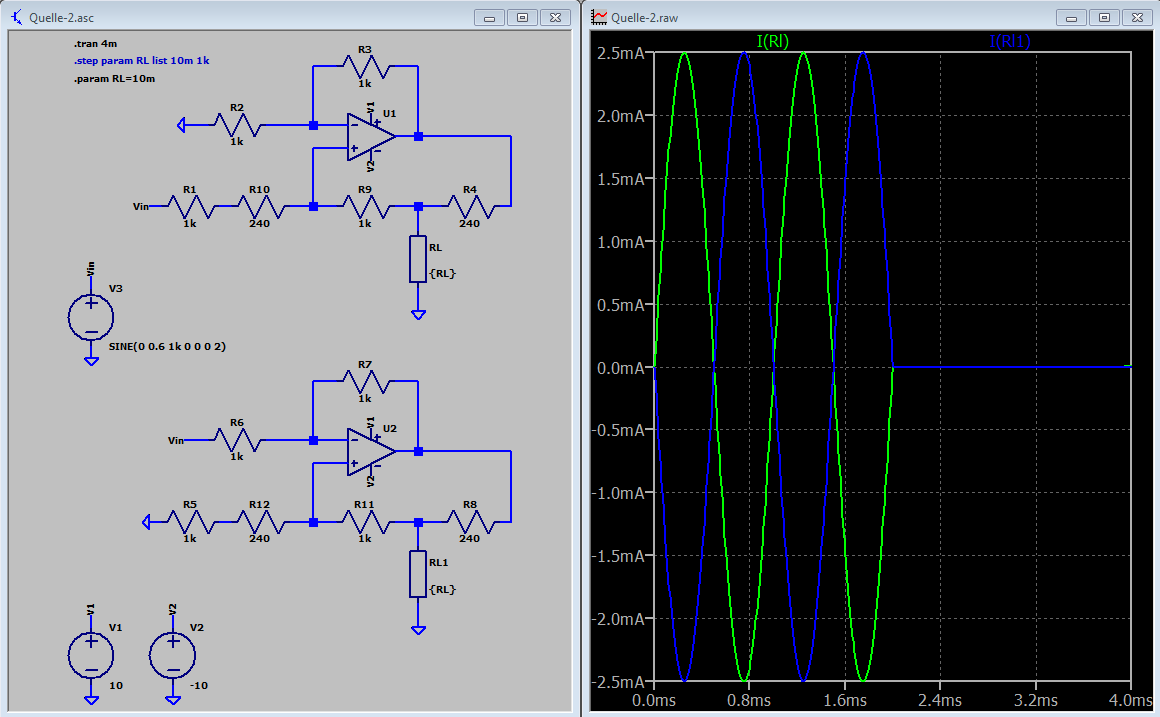Click the .step param RL list directive

pyautogui.click(x=141, y=61)
